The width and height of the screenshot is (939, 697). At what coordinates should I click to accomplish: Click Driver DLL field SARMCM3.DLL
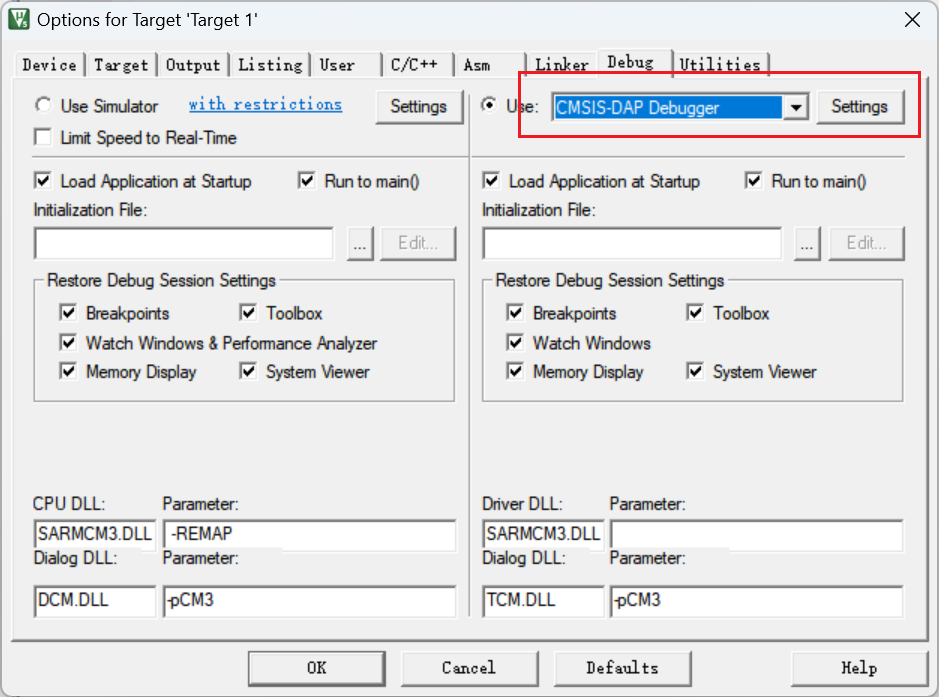click(x=543, y=534)
